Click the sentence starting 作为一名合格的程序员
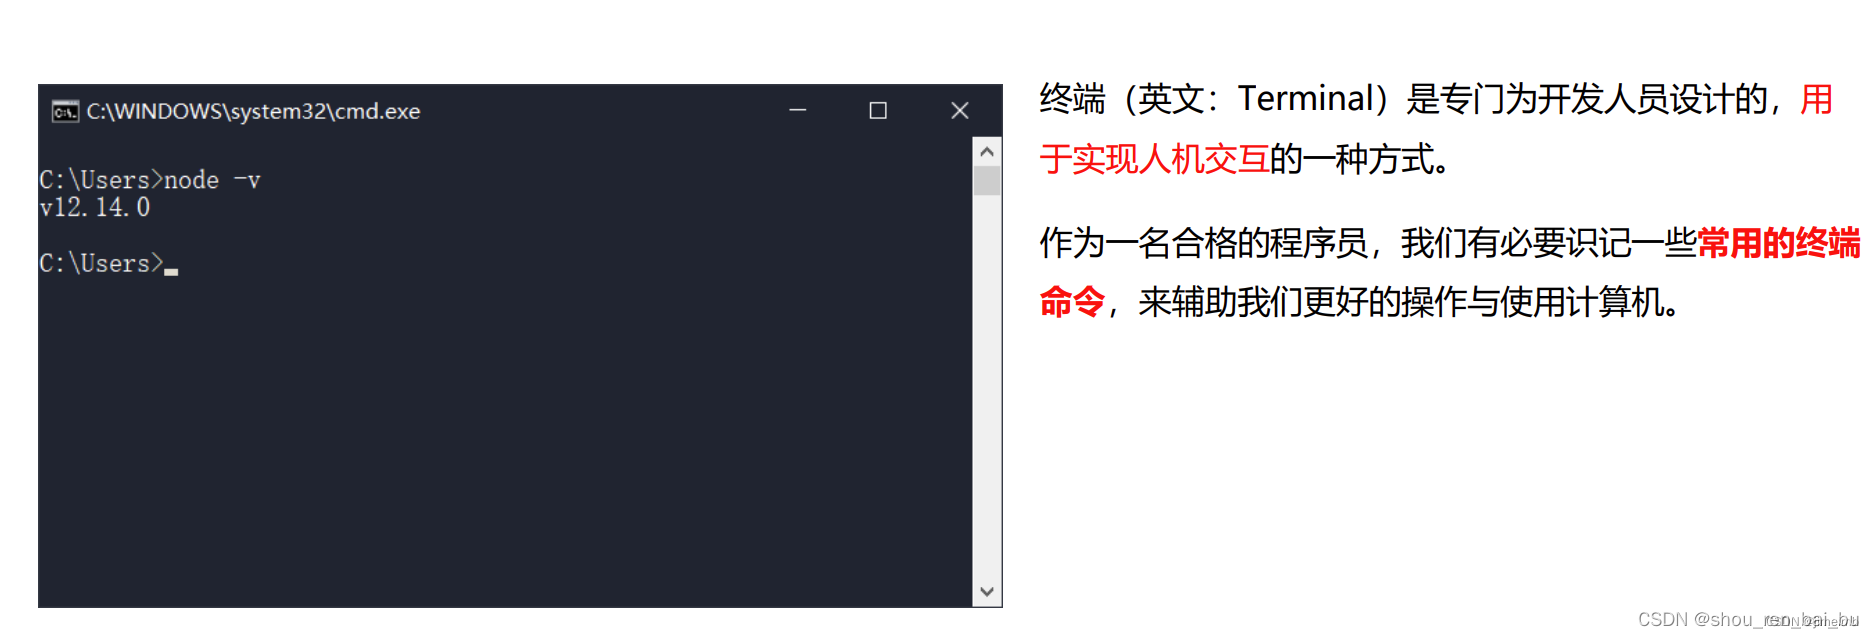1874x638 pixels. click(x=1450, y=272)
